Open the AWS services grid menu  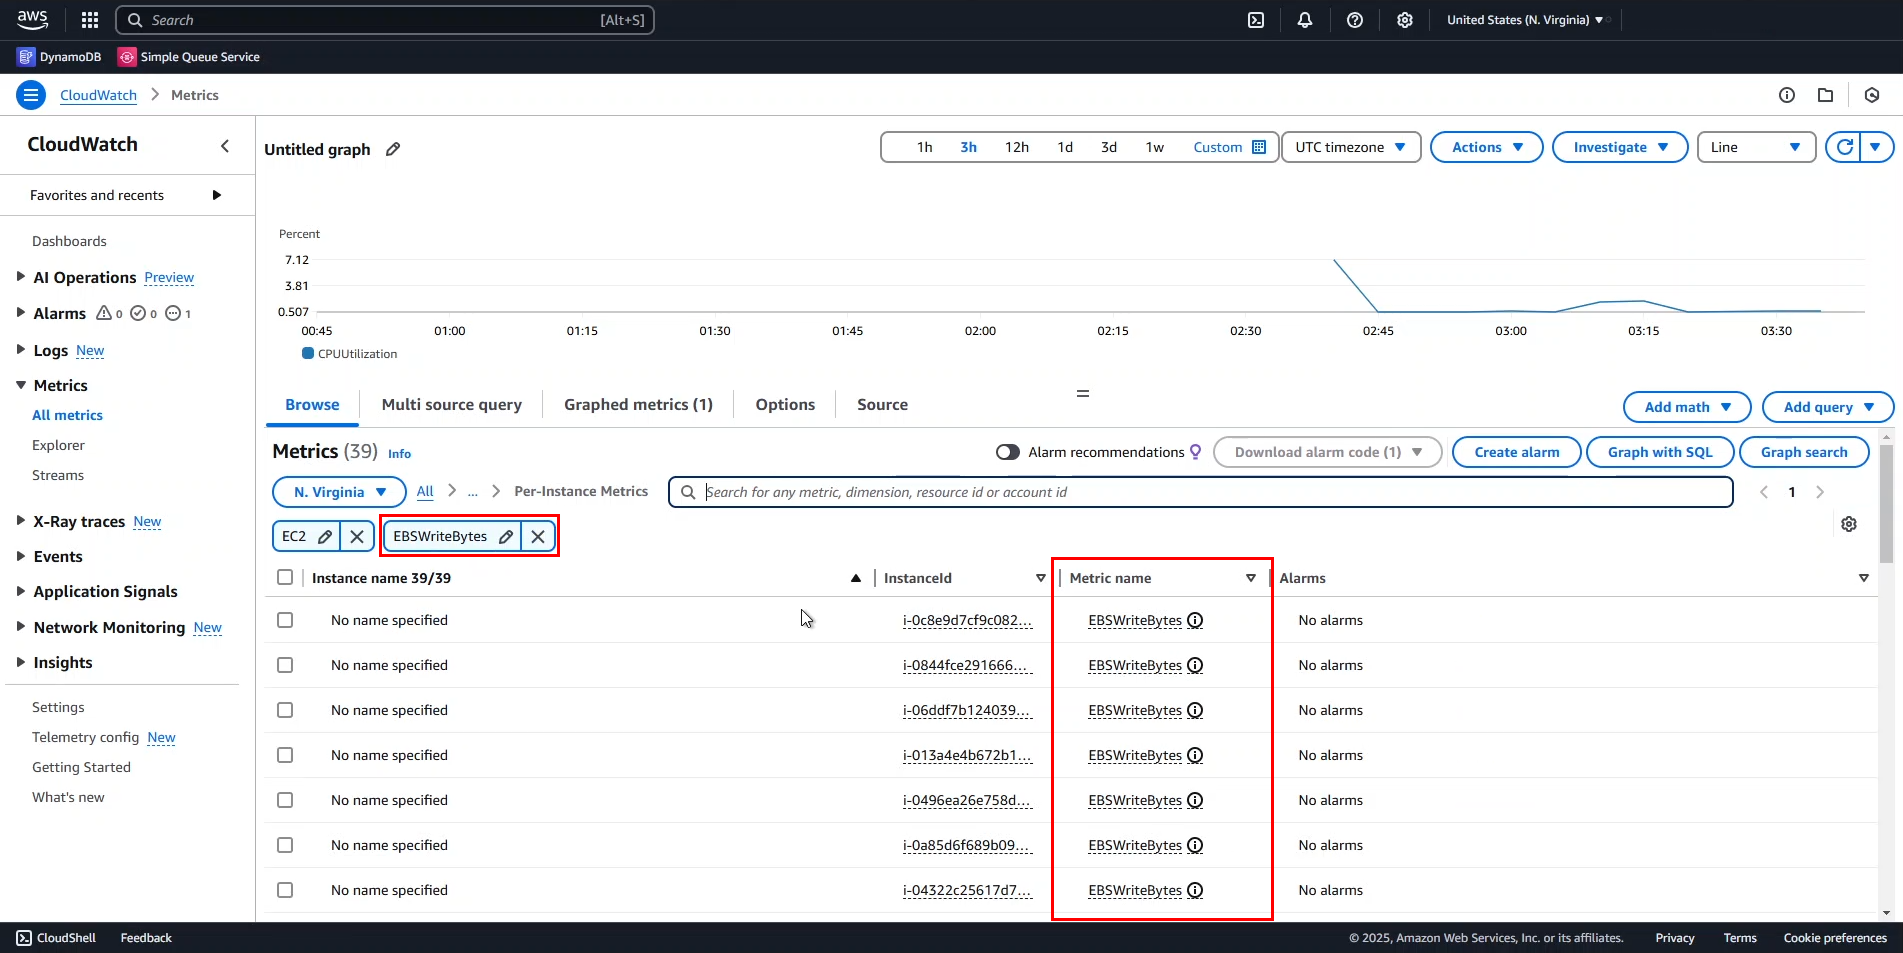click(89, 20)
